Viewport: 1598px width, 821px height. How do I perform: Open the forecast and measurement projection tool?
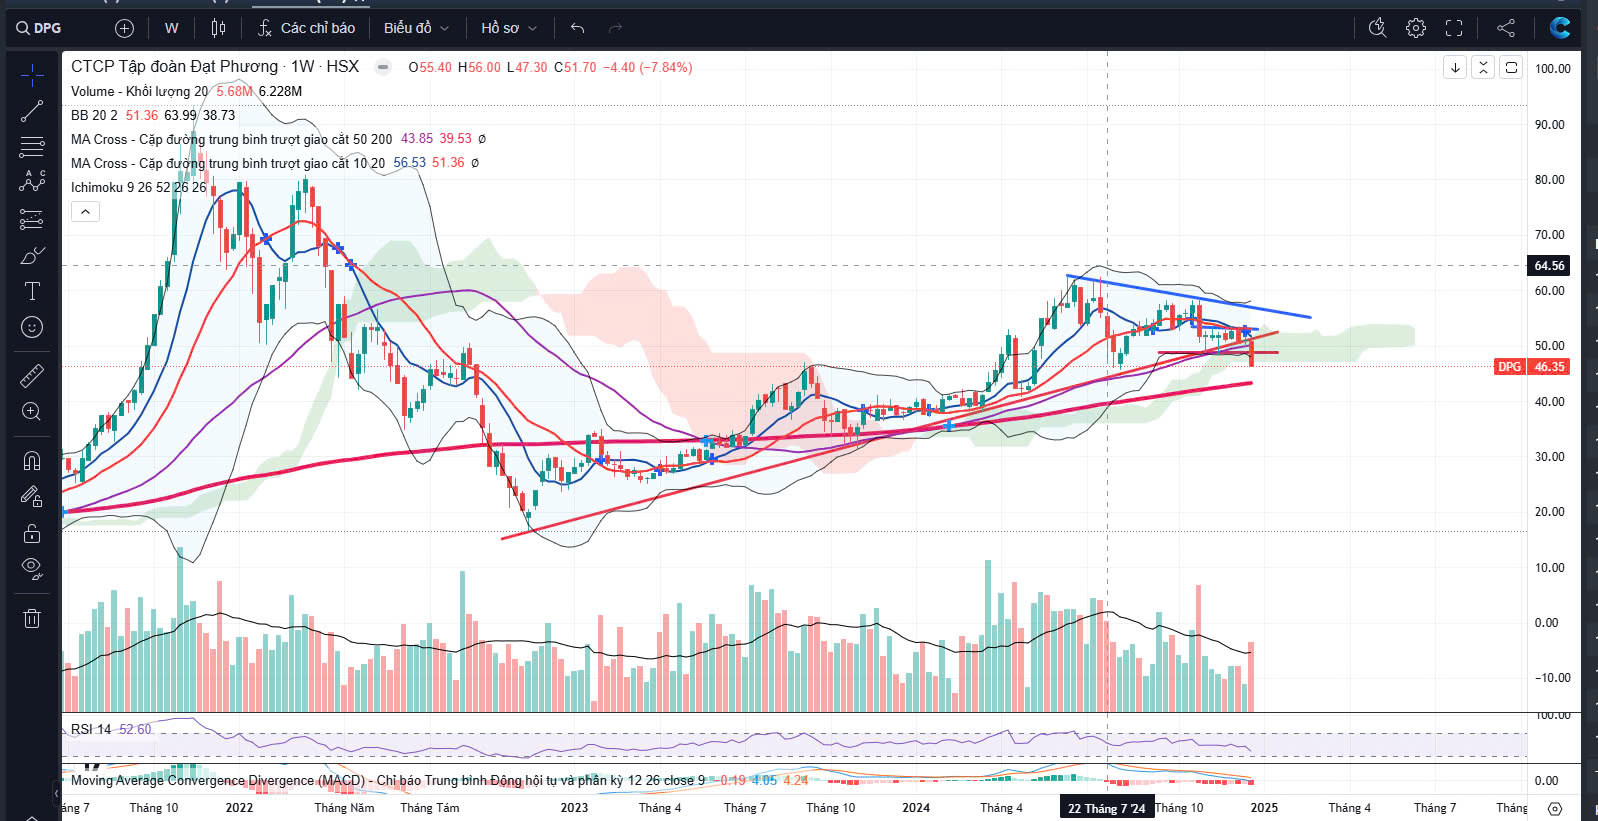[32, 219]
